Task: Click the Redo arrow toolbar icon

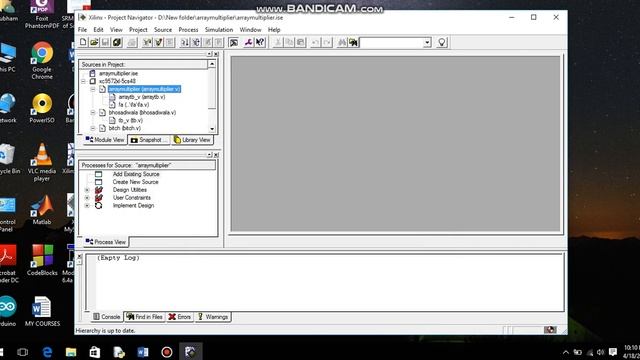Action: tap(327, 42)
